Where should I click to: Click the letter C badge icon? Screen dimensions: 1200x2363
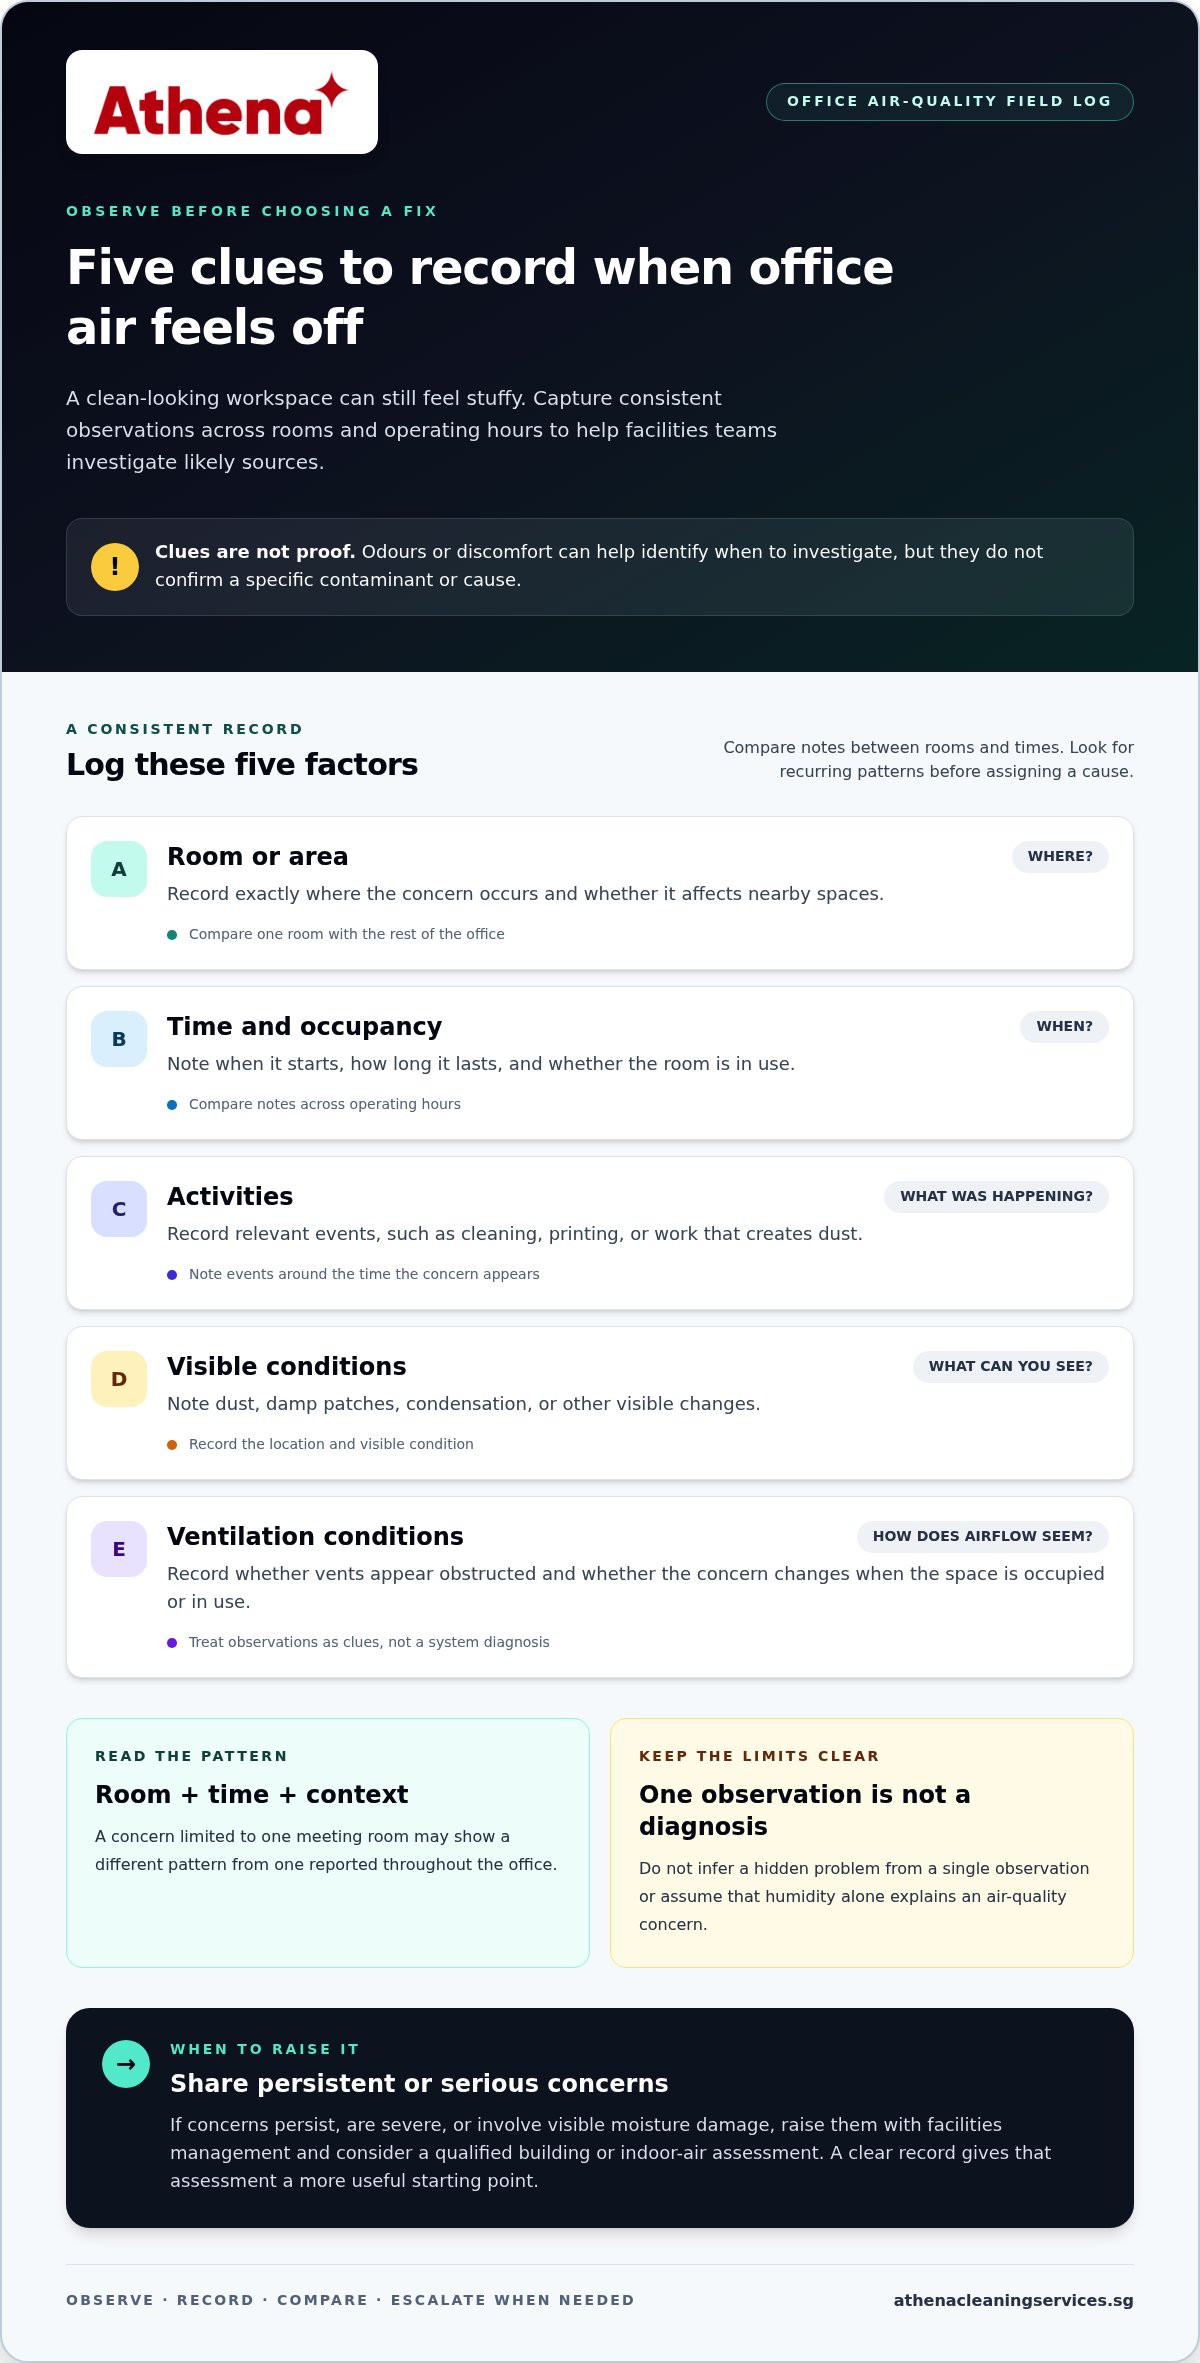(x=119, y=1209)
